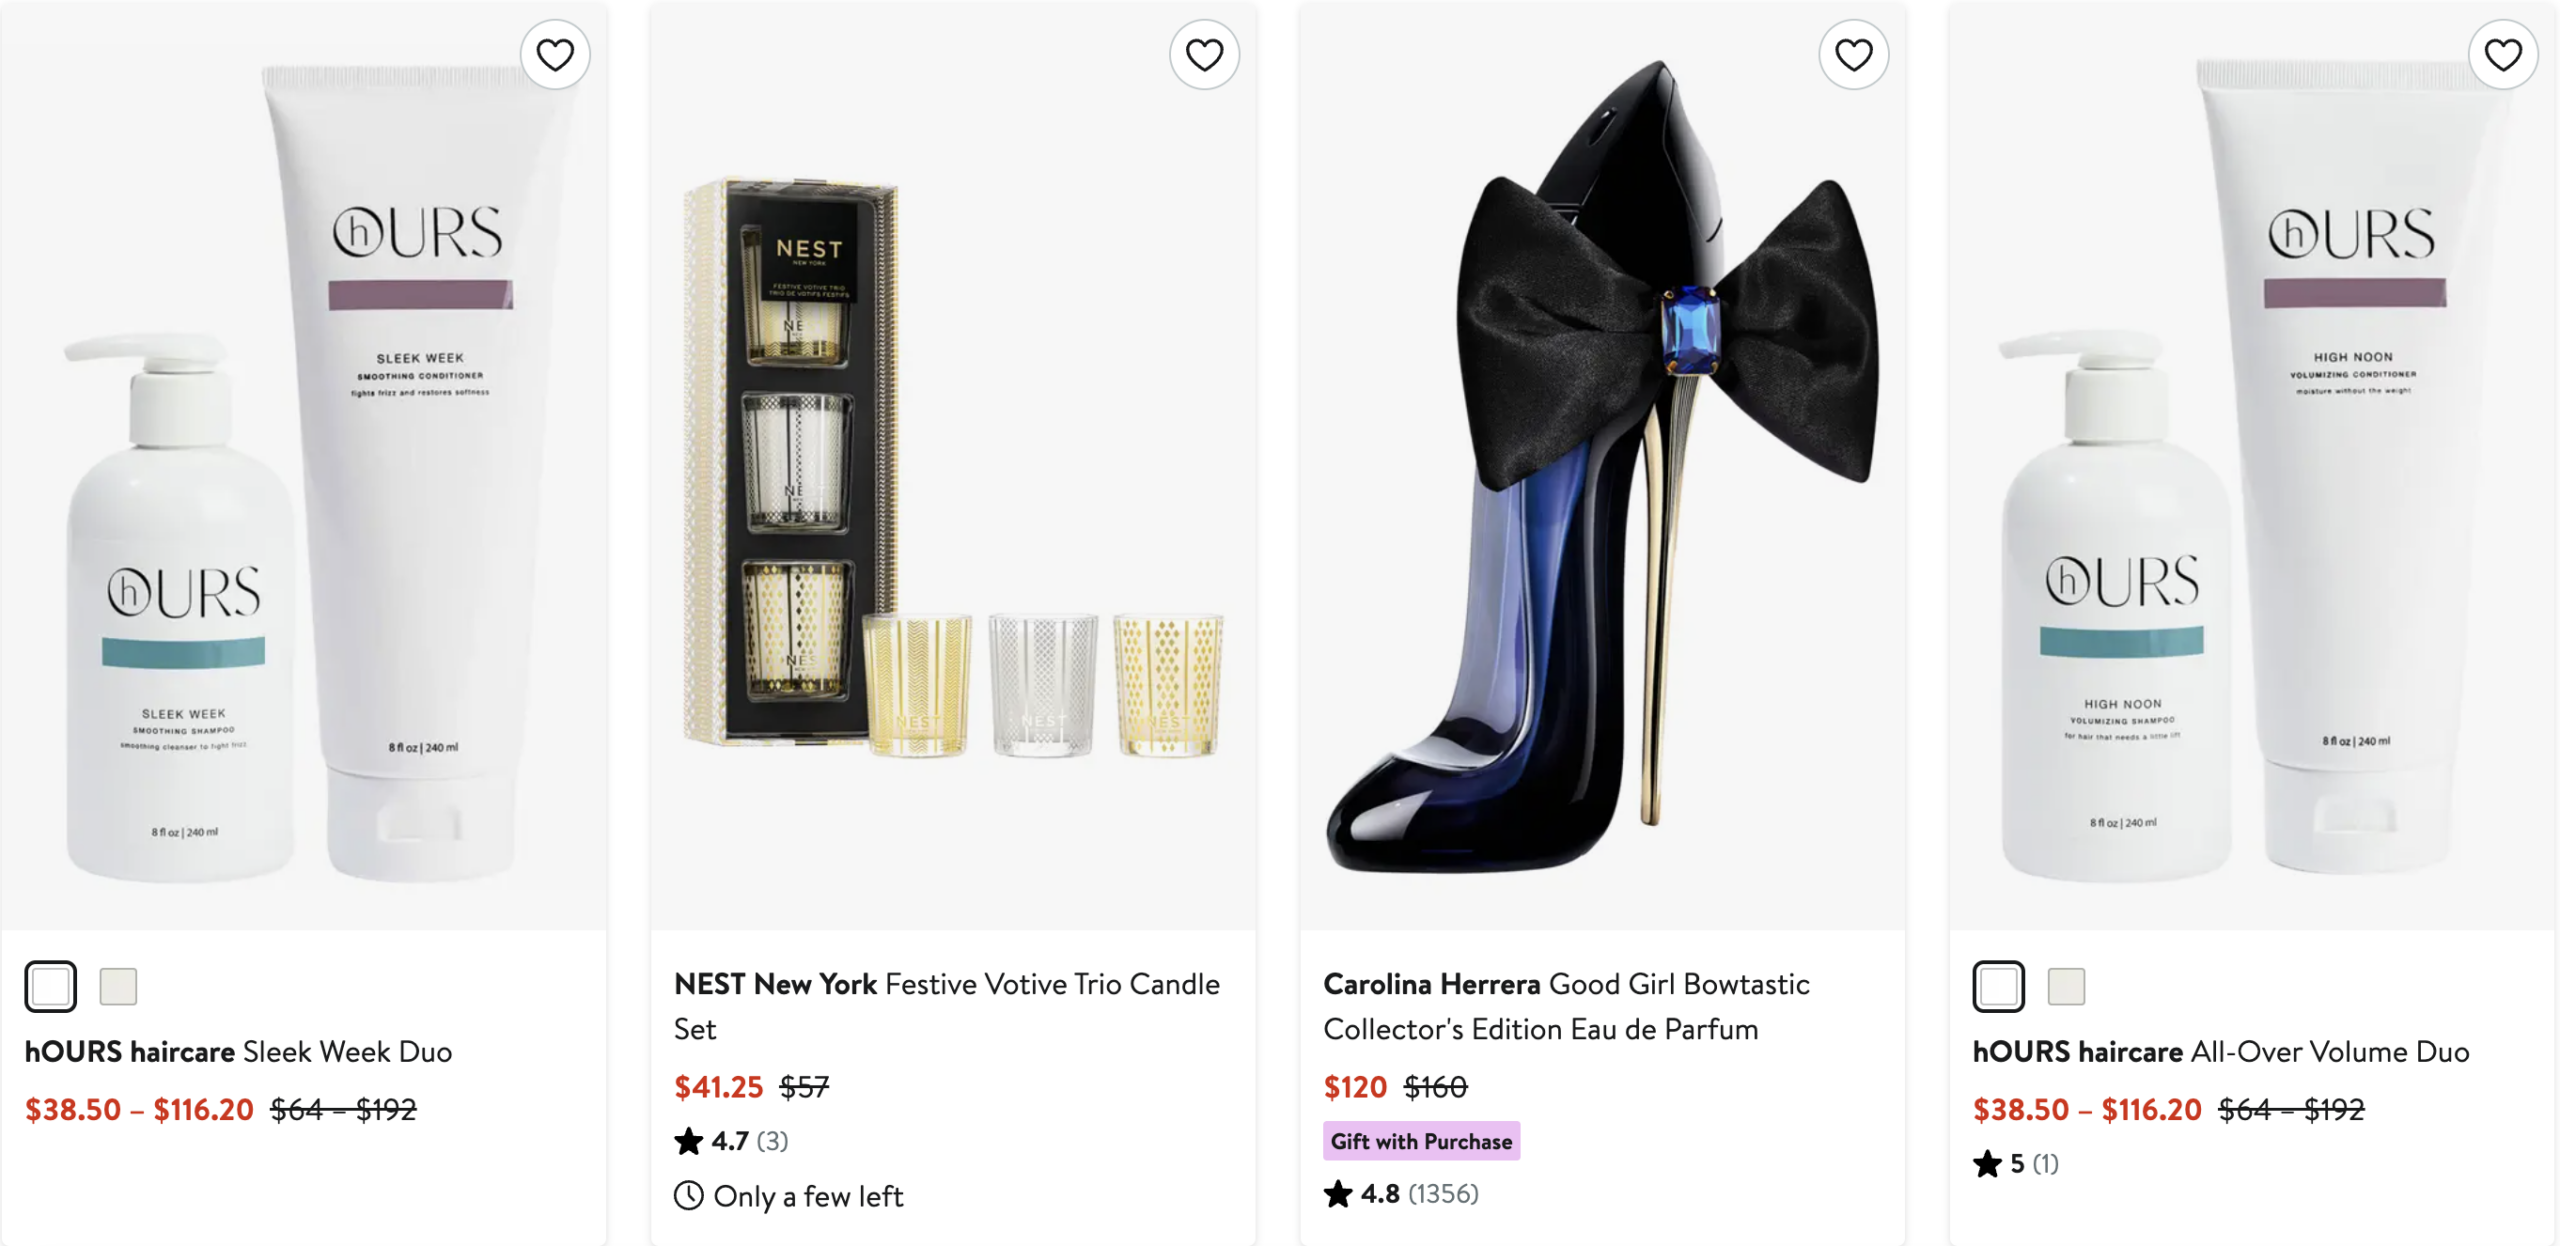Choose second gray swatch for Sleek Week Duo
The image size is (2560, 1246).
[x=118, y=987]
